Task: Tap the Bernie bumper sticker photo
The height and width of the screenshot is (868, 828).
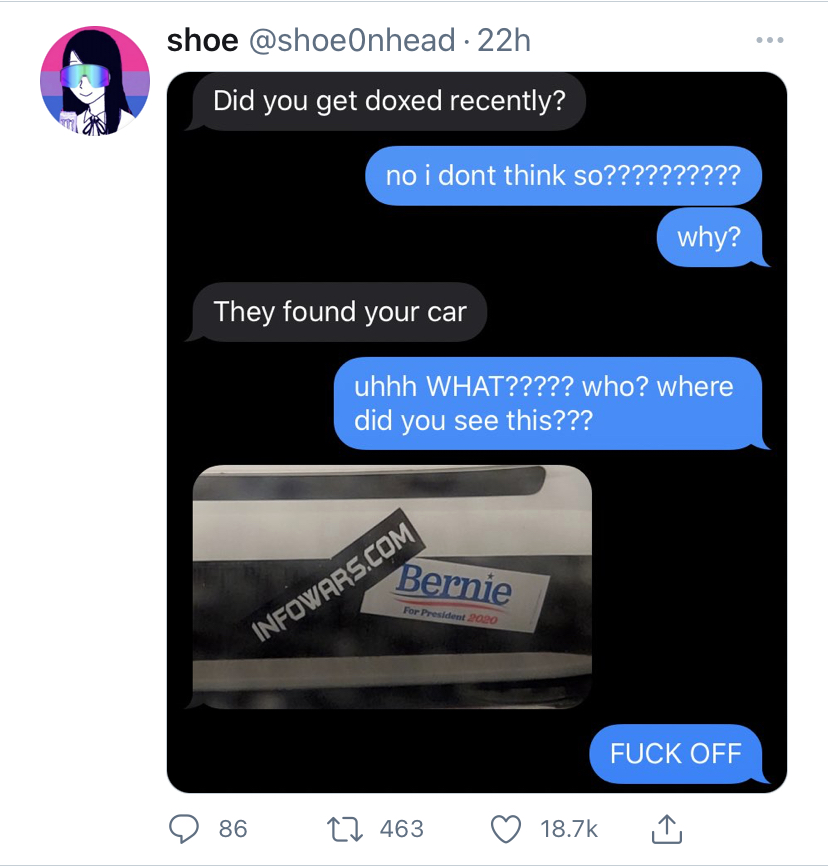Action: pyautogui.click(x=392, y=587)
